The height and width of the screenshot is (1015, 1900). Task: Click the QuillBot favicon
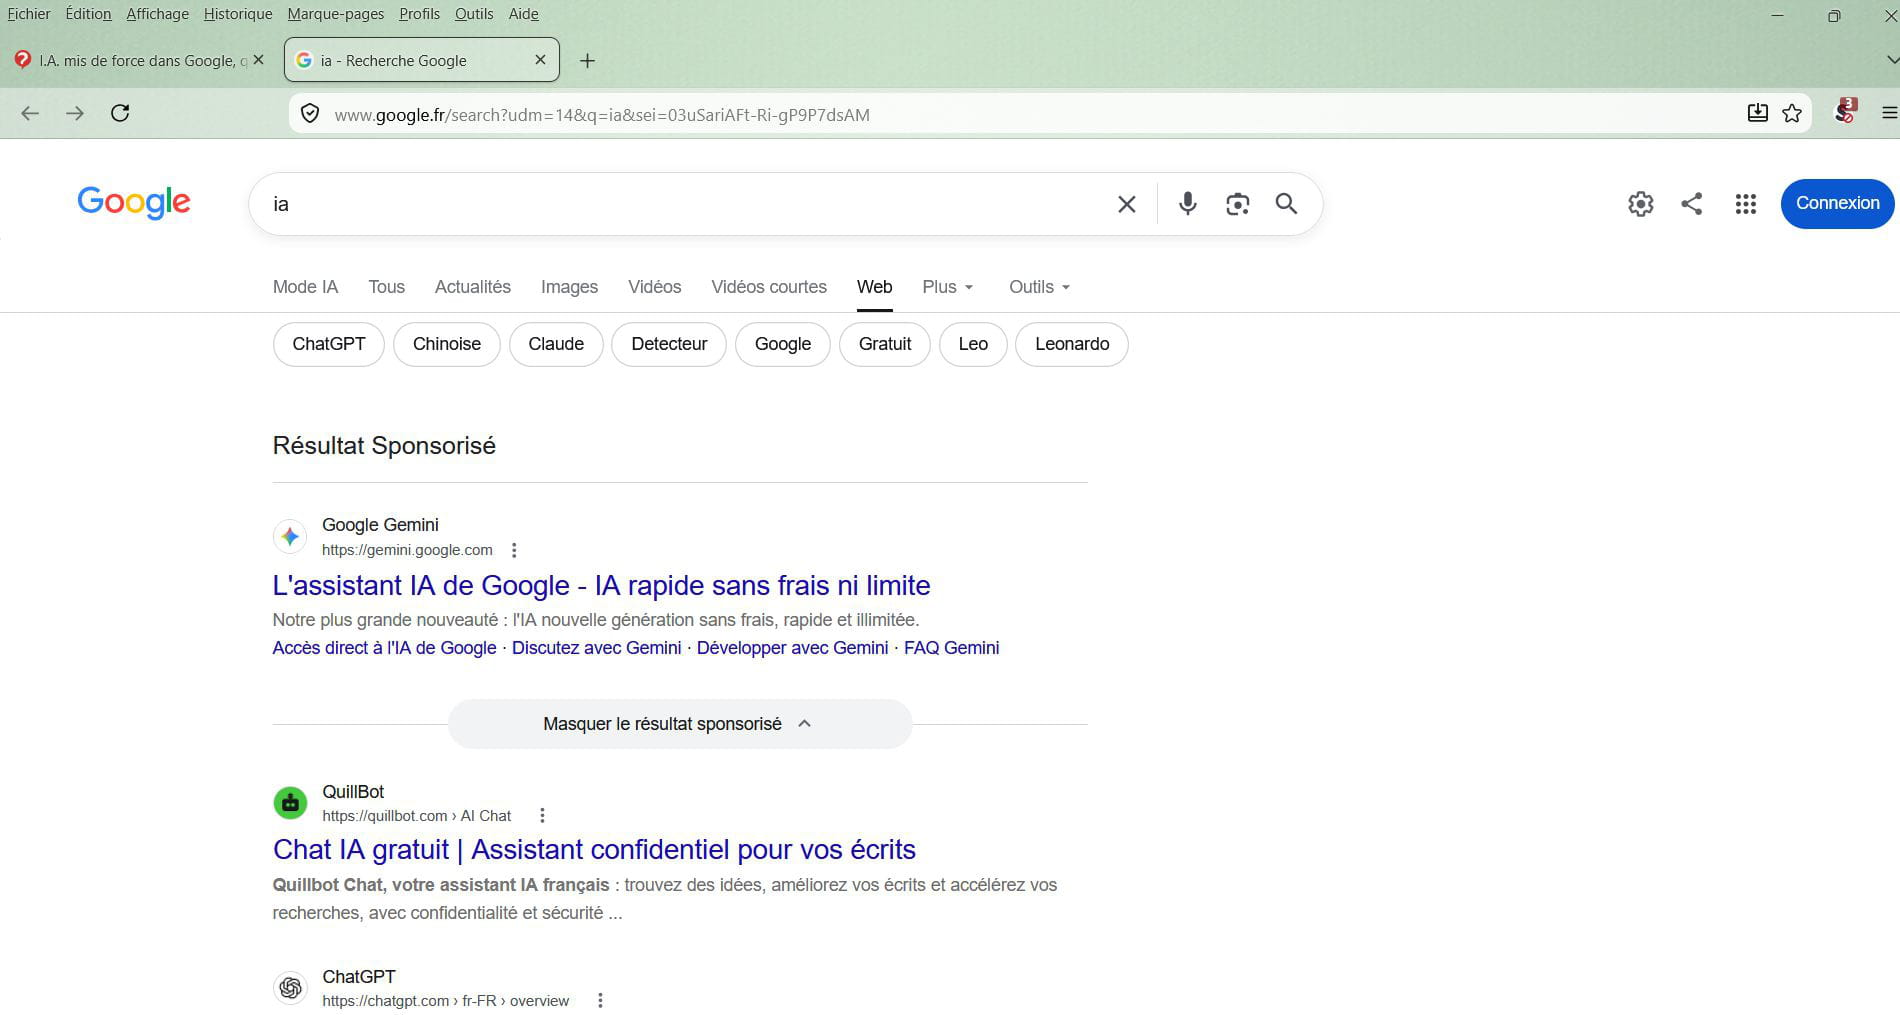click(290, 803)
